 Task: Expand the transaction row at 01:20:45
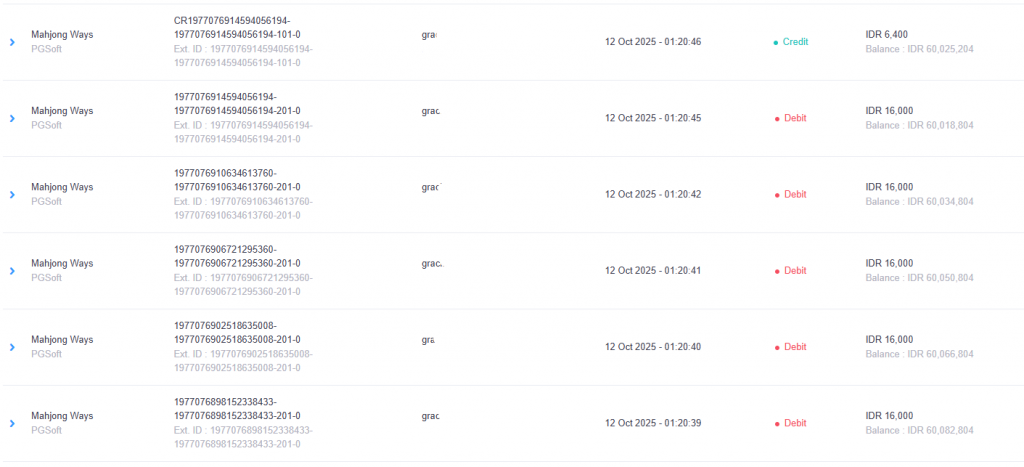[12, 118]
